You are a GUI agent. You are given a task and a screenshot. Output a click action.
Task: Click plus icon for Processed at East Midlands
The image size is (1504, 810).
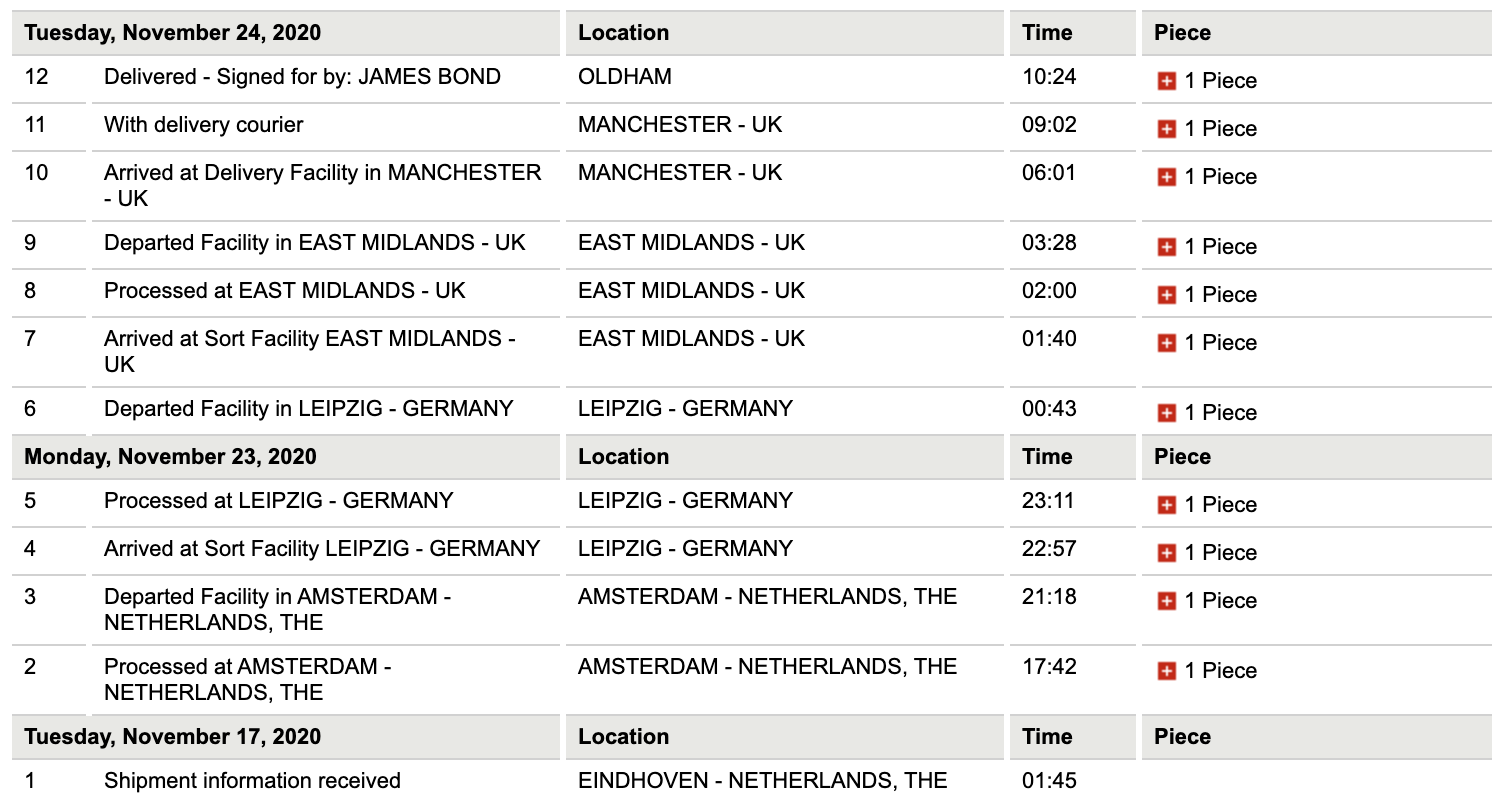click(1166, 295)
